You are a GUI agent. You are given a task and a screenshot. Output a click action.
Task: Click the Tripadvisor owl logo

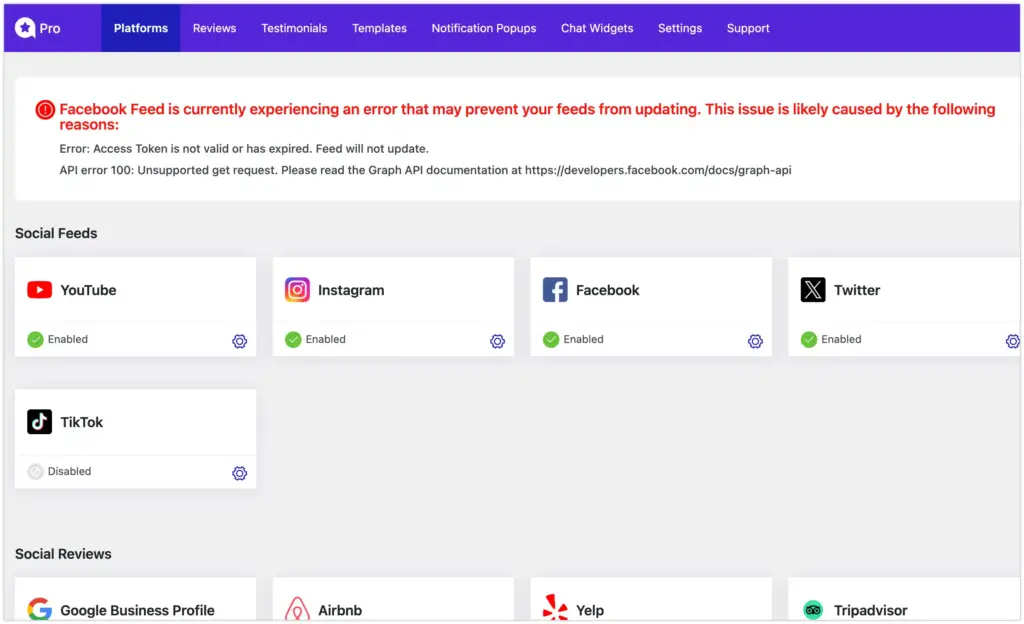click(x=813, y=610)
